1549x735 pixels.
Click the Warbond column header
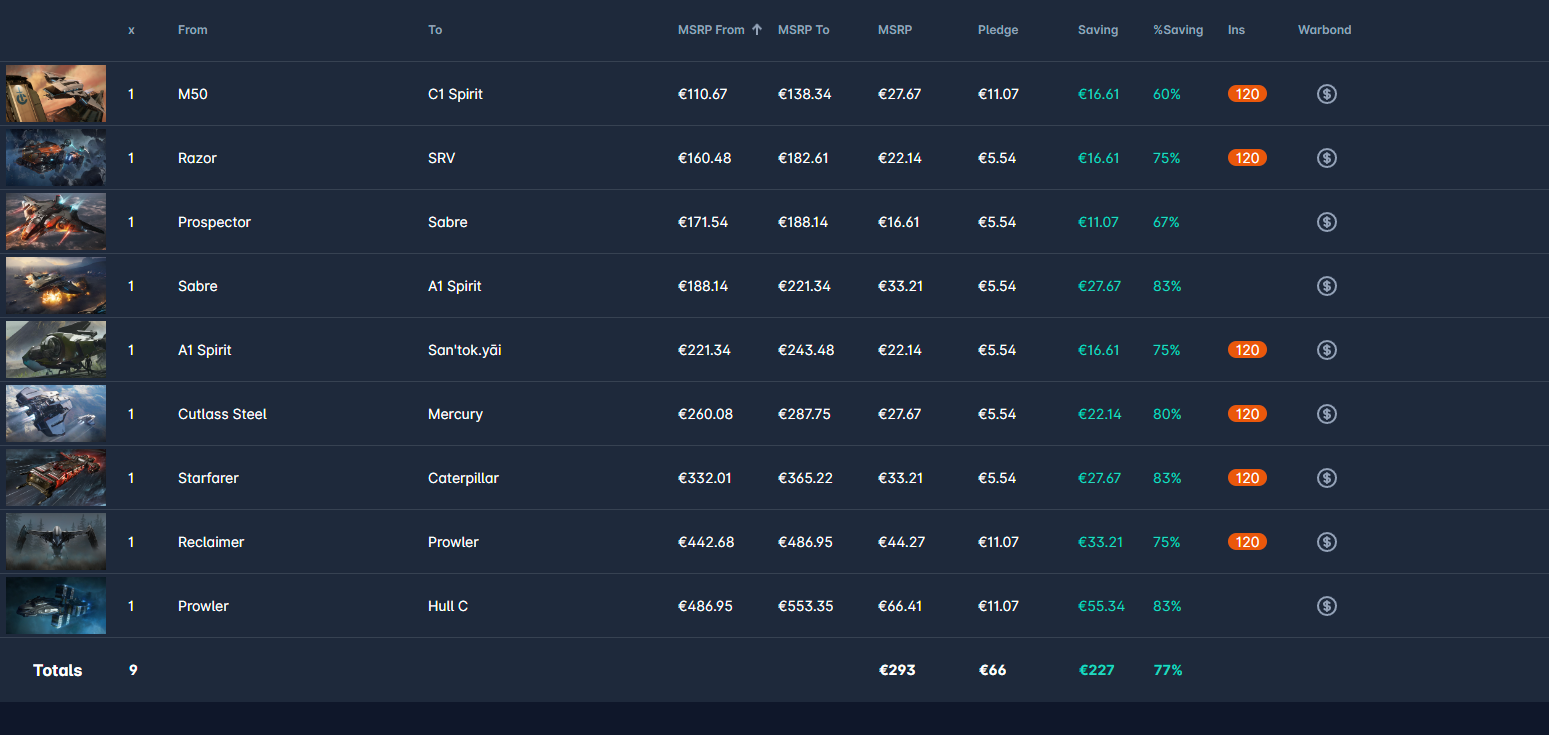coord(1324,30)
